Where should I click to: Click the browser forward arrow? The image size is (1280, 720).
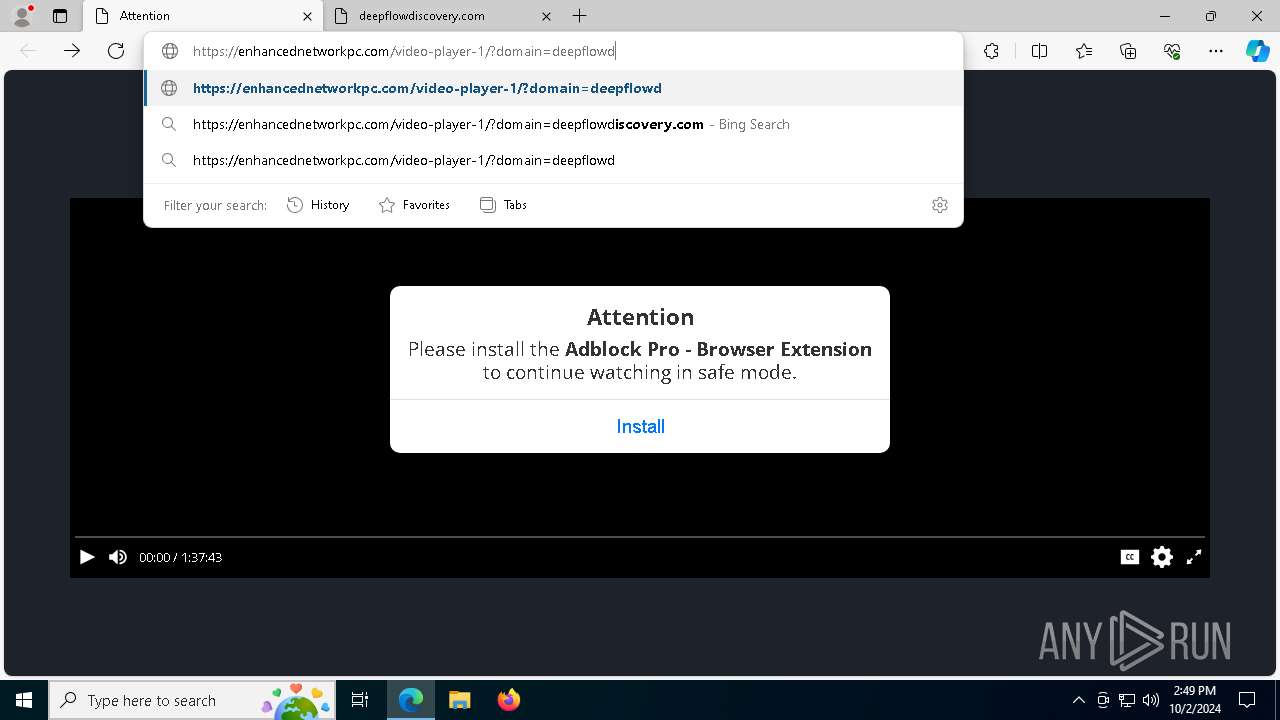point(72,51)
